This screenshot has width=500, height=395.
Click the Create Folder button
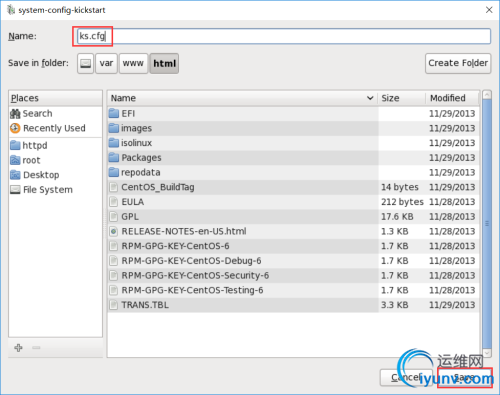click(458, 63)
